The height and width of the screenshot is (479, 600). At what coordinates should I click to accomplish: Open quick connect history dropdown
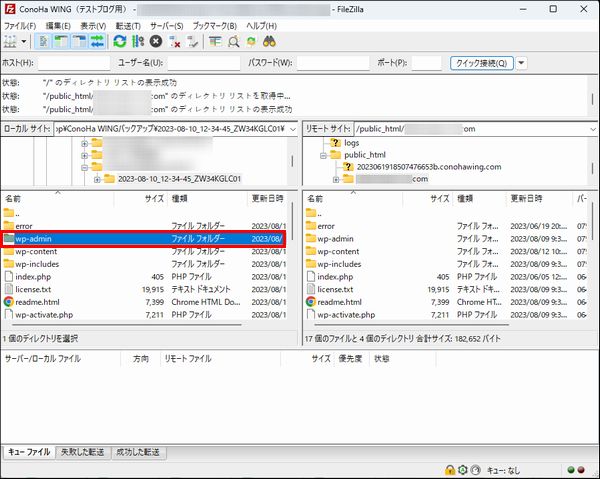point(522,63)
